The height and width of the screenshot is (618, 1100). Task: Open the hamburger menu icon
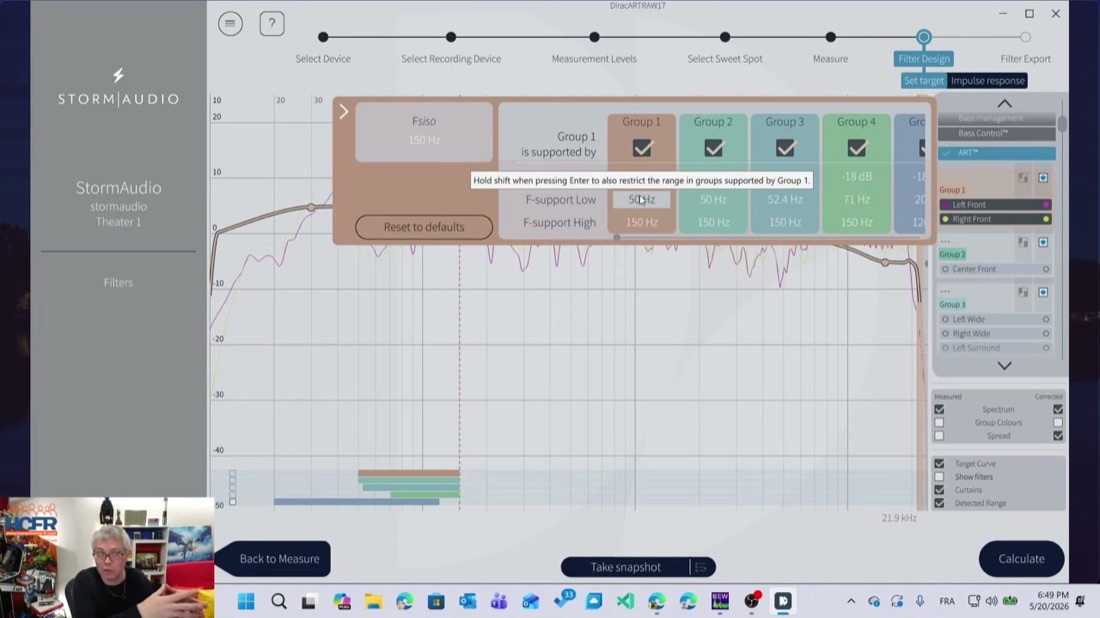tap(230, 24)
